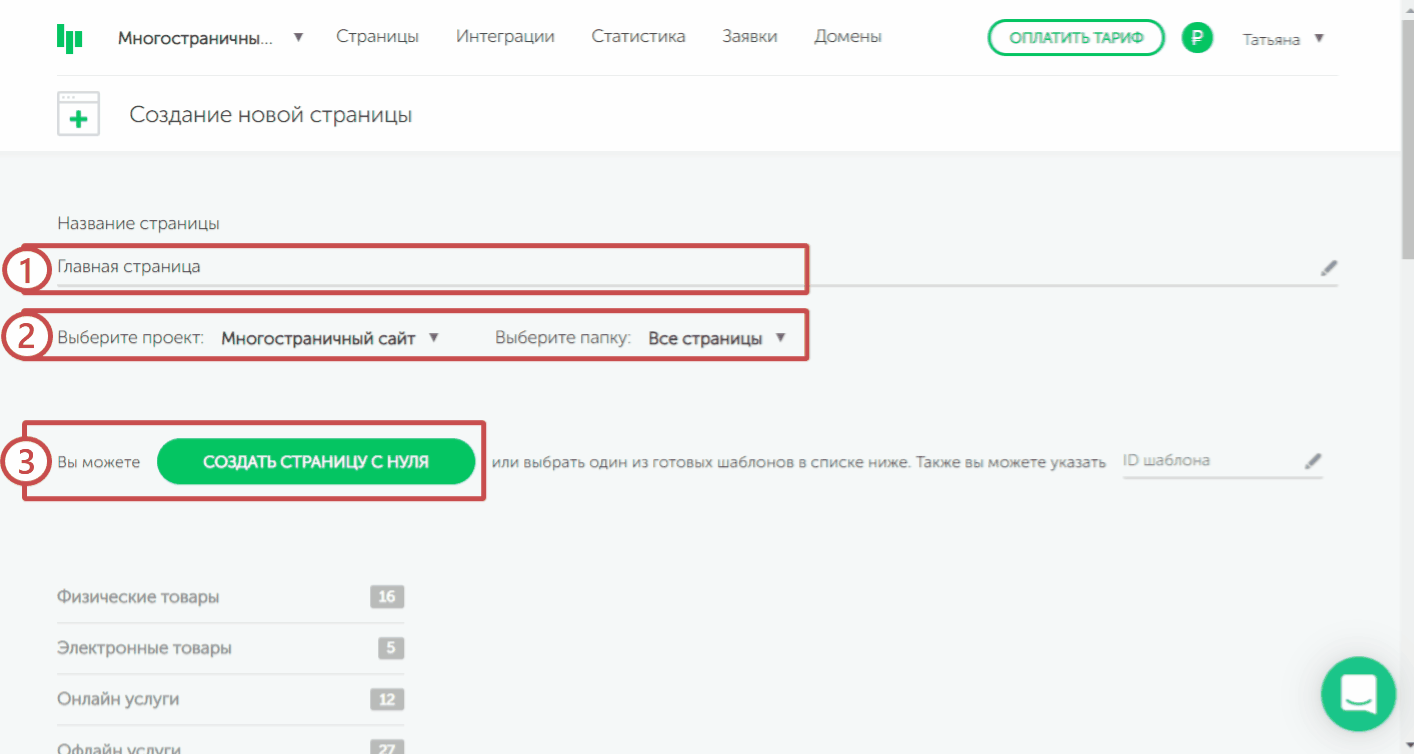The height and width of the screenshot is (754, 1414).
Task: Switch to the Статистика section
Action: coord(638,37)
